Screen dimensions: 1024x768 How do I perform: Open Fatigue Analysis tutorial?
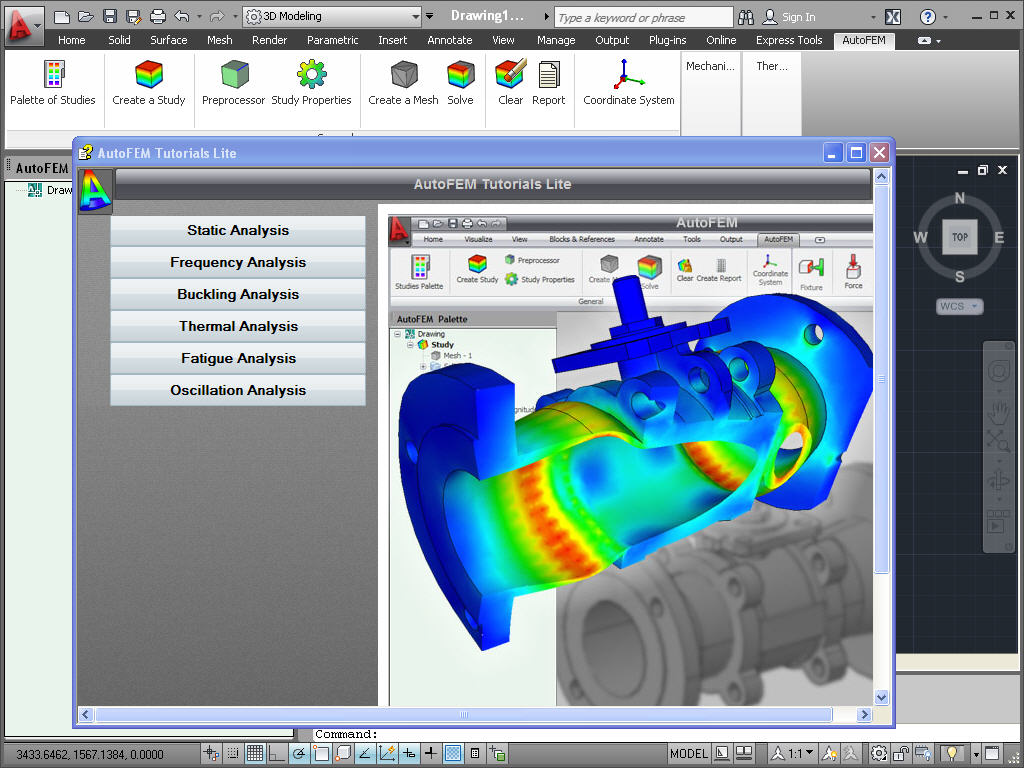point(238,359)
